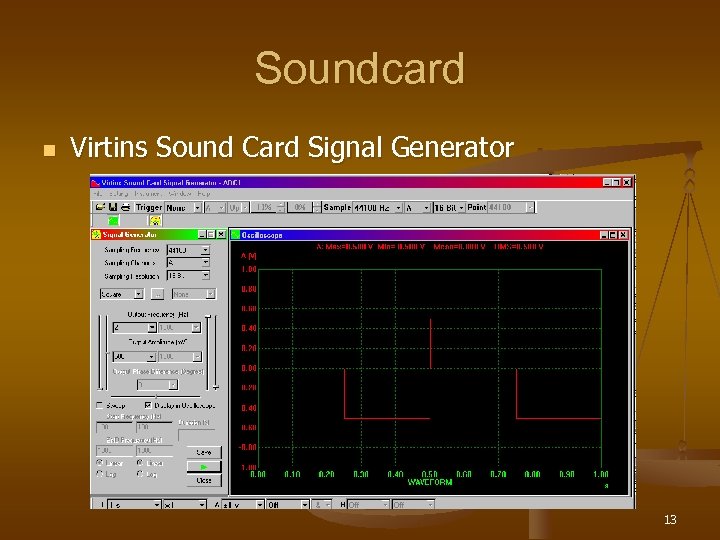Select the first Linear radio button
The height and width of the screenshot is (540, 720).
[99, 463]
